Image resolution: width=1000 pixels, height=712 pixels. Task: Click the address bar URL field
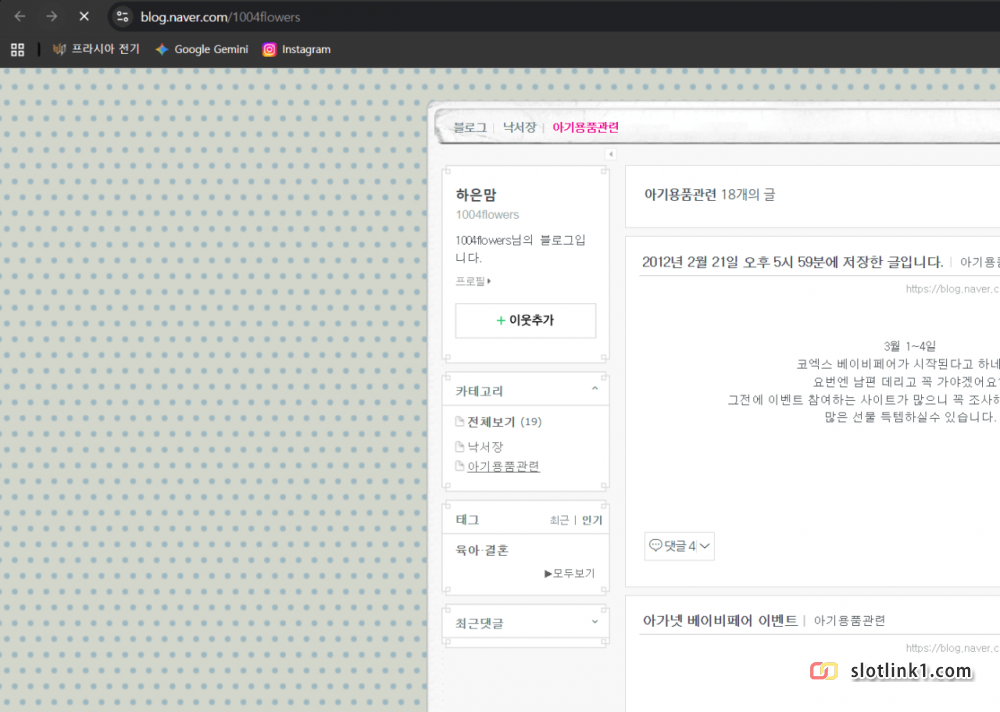point(500,16)
